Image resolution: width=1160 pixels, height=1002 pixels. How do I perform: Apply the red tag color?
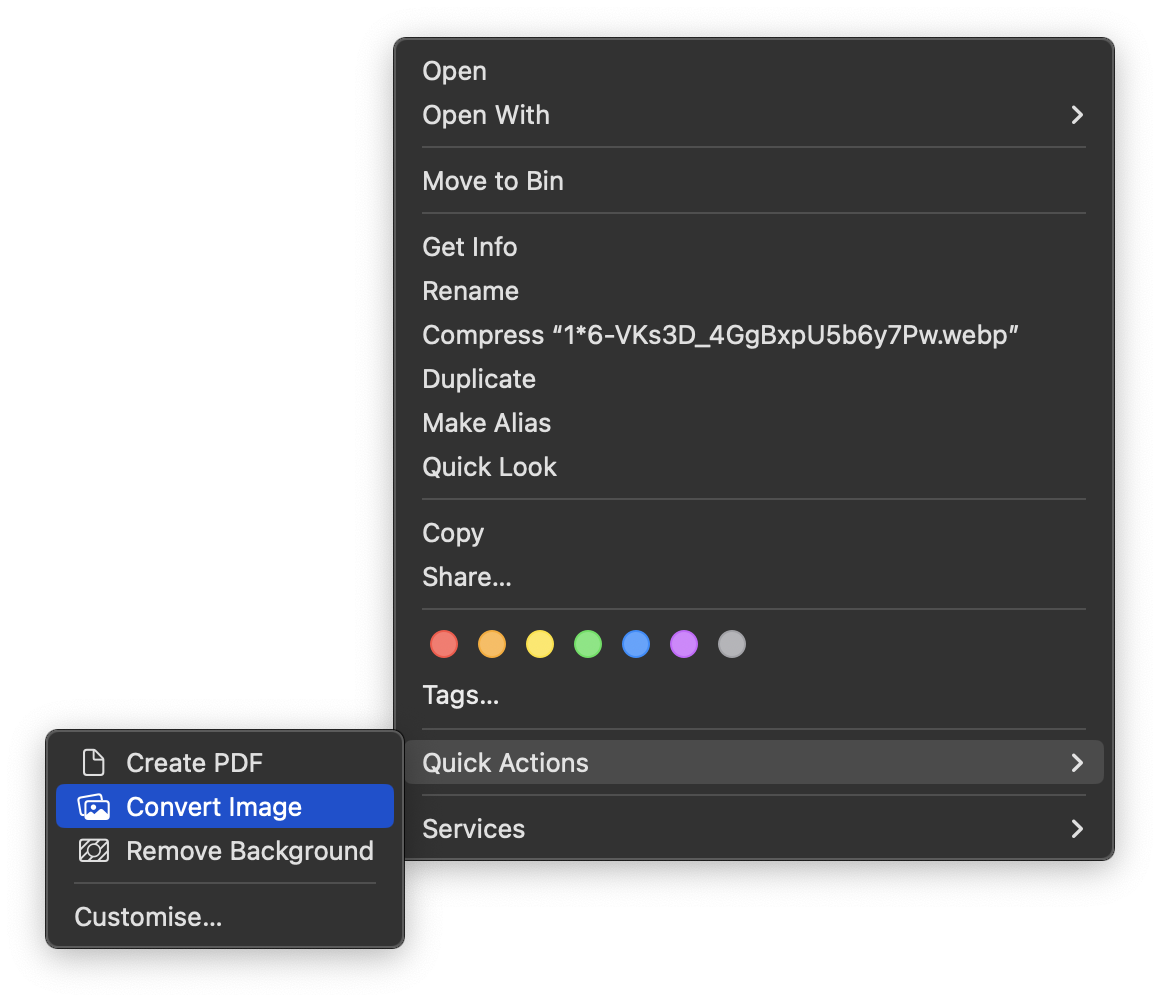point(444,644)
